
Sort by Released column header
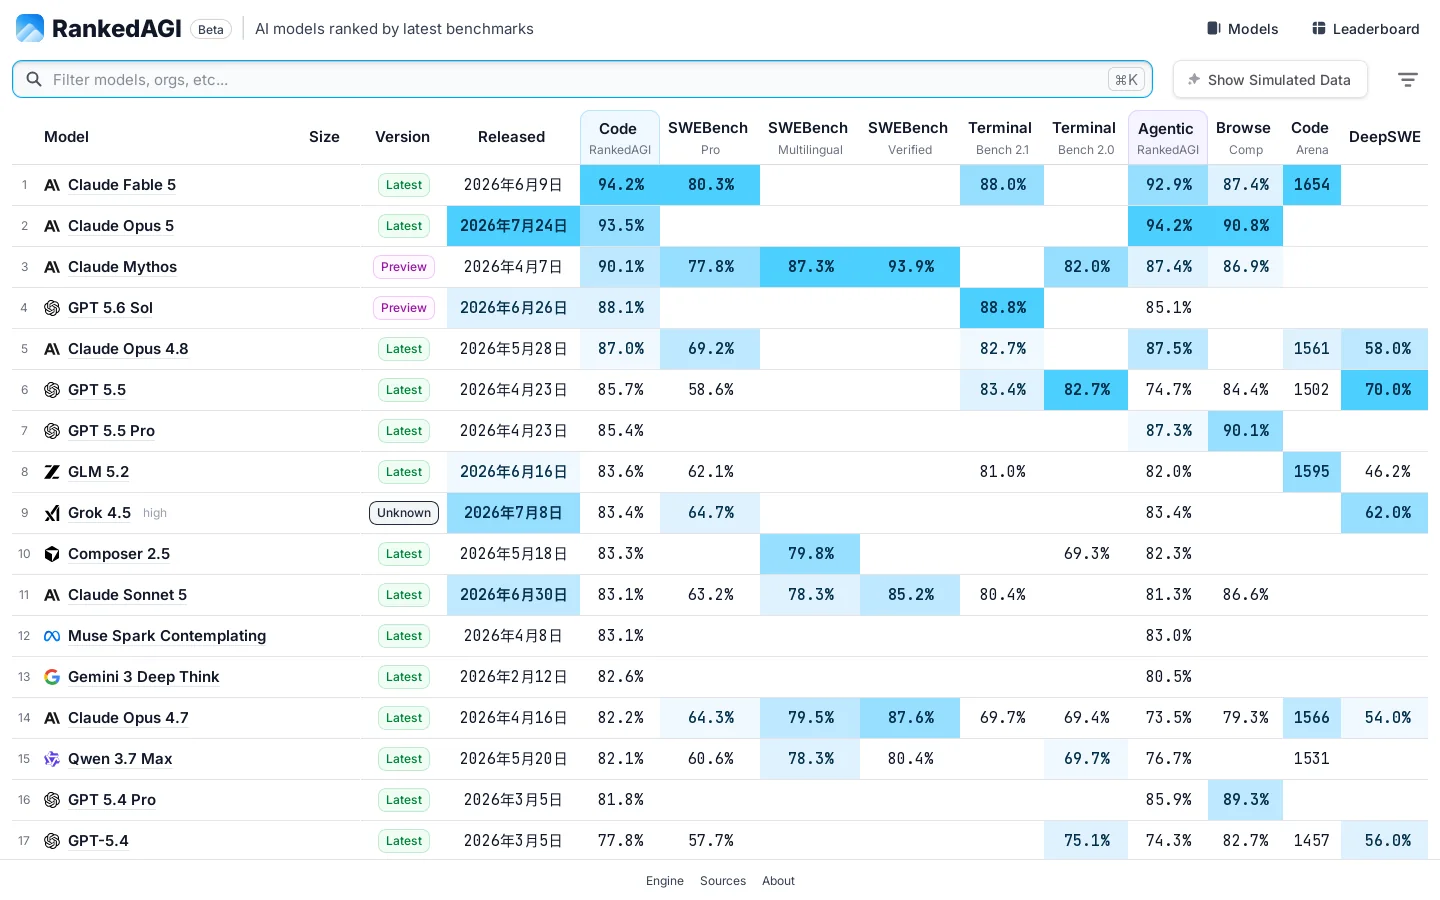pos(511,137)
